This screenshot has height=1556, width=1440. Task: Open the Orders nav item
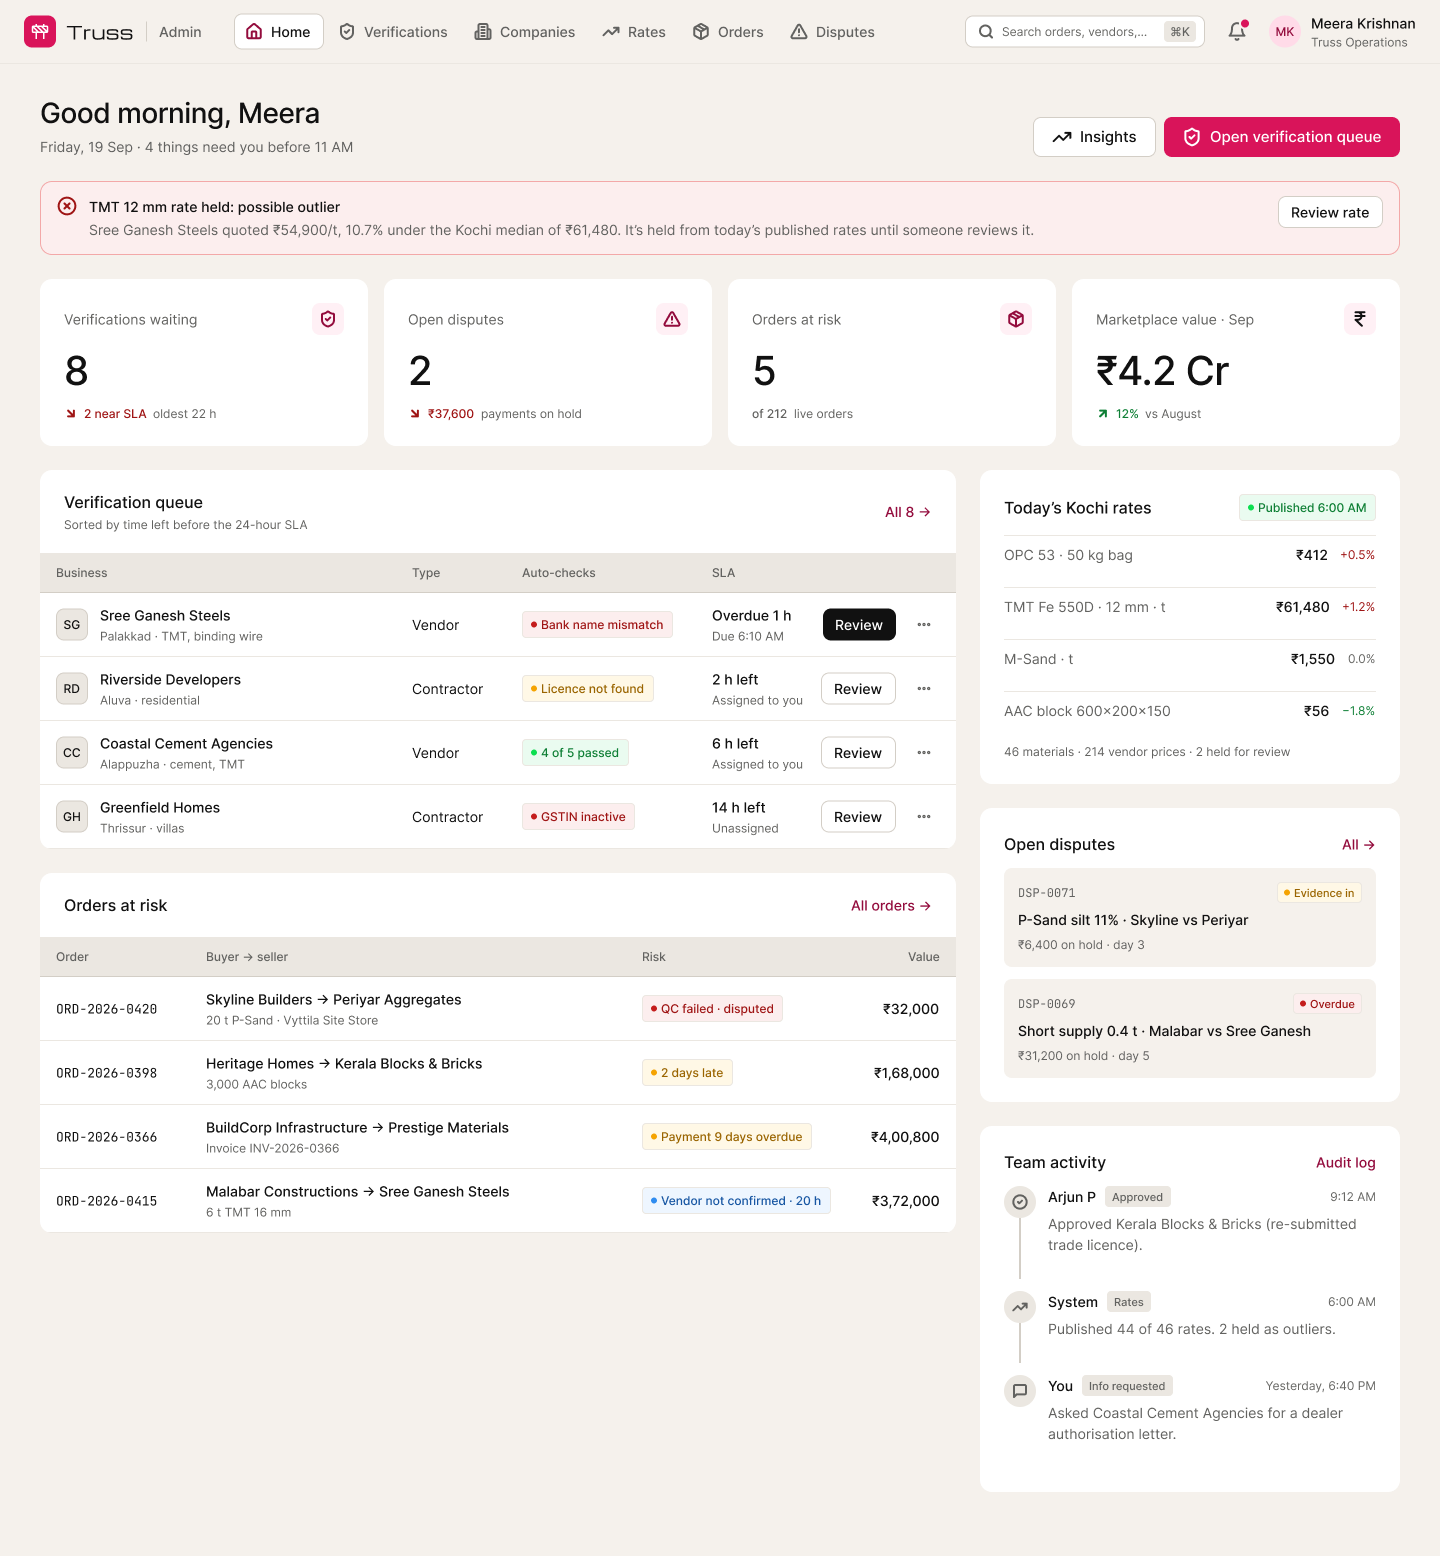pyautogui.click(x=728, y=32)
